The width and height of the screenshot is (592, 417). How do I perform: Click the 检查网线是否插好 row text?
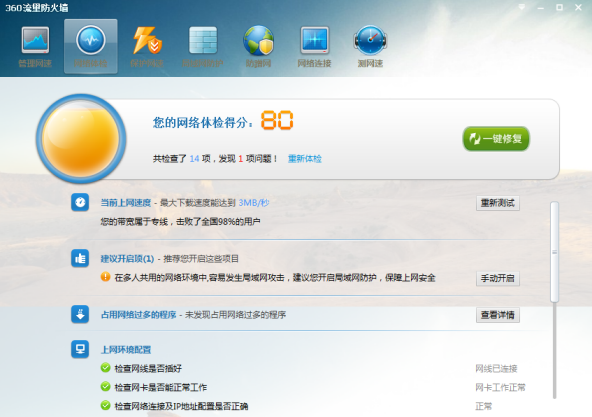148,368
